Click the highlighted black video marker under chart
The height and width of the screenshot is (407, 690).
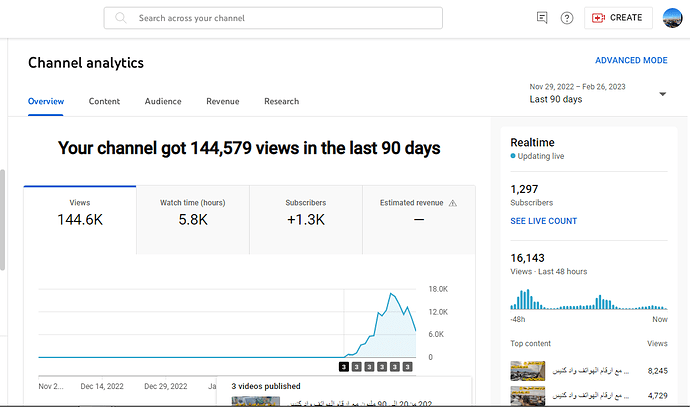pyautogui.click(x=344, y=367)
